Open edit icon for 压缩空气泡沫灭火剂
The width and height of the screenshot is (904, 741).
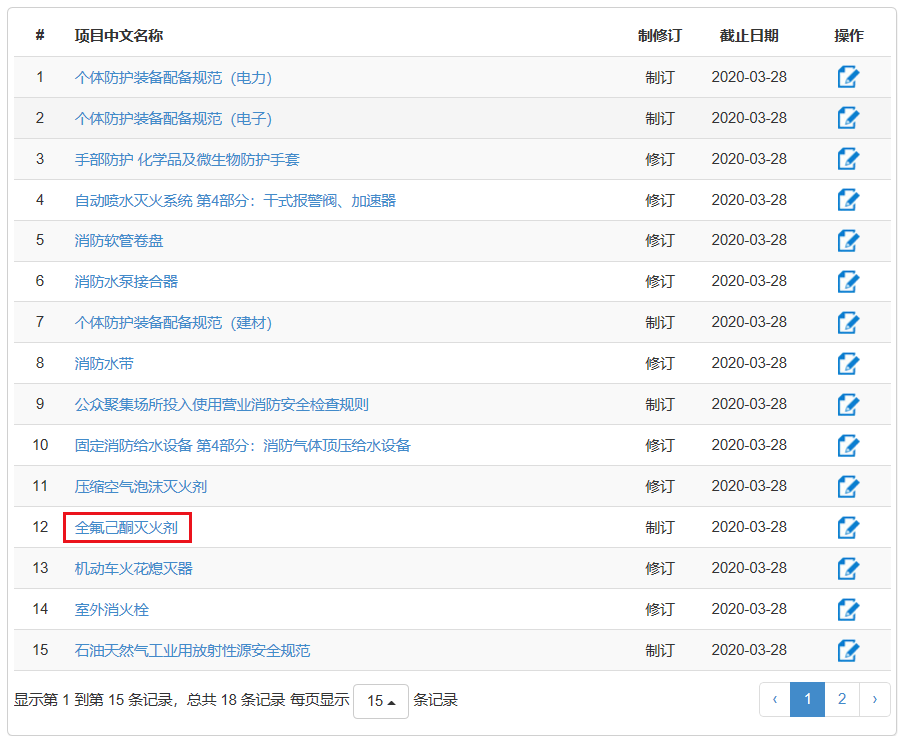848,486
